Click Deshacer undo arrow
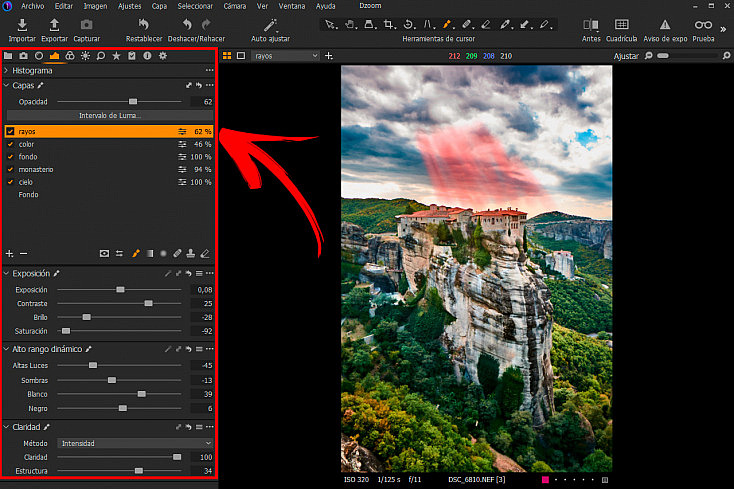The width and height of the screenshot is (734, 489). (187, 24)
